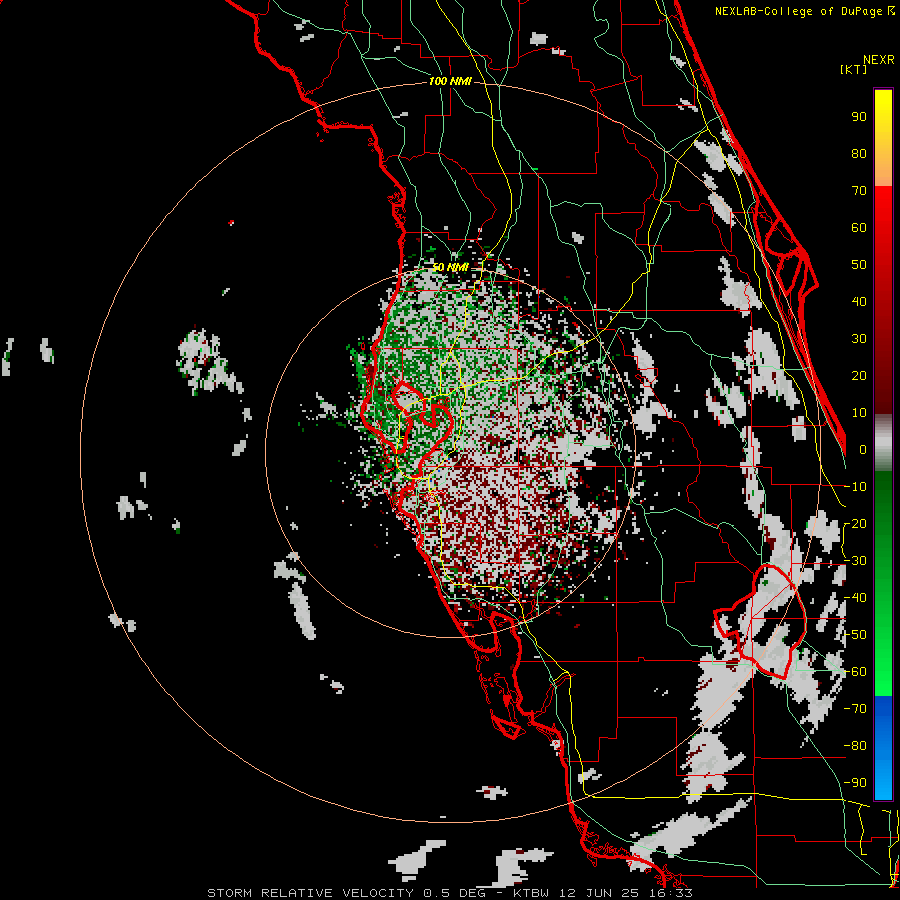This screenshot has width=900, height=900.
Task: Click the -80 knots legend value
Action: [x=855, y=746]
